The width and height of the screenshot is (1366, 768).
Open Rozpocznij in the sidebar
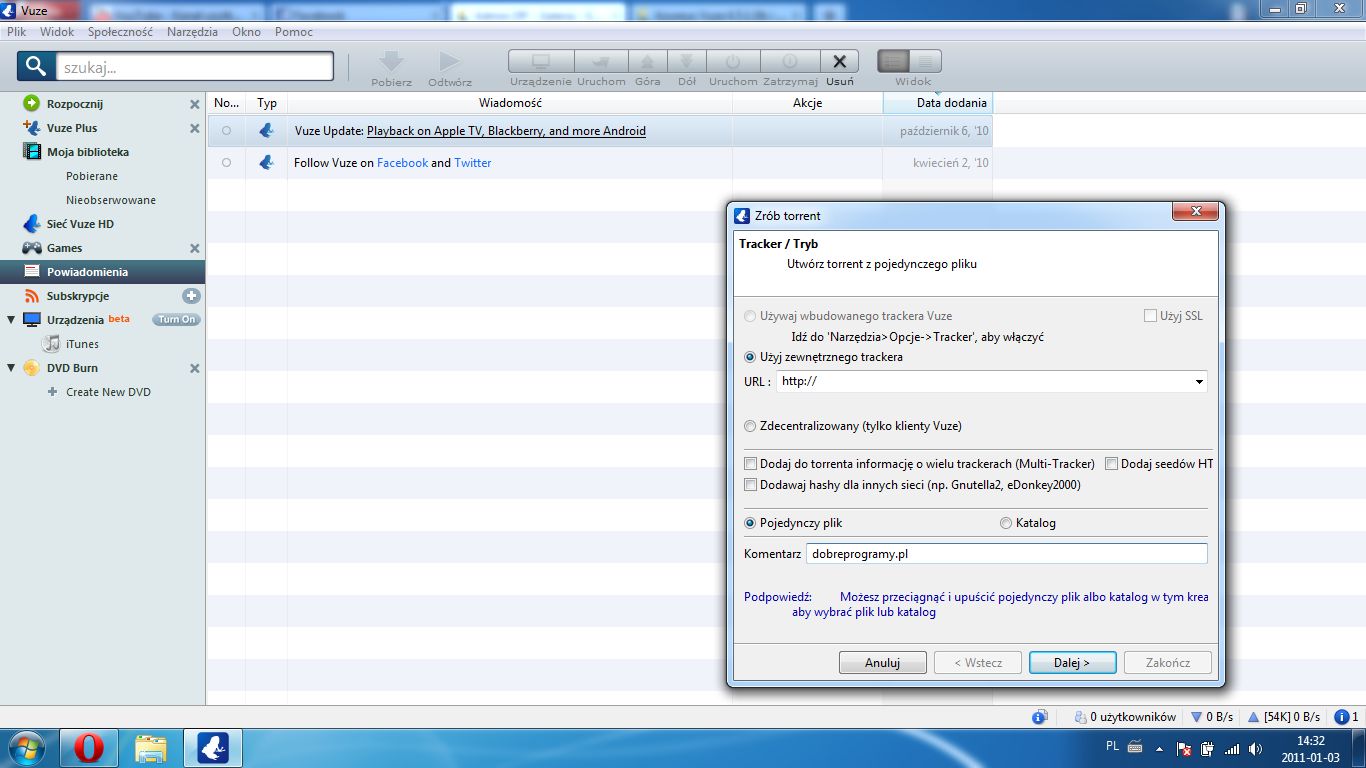[x=75, y=104]
